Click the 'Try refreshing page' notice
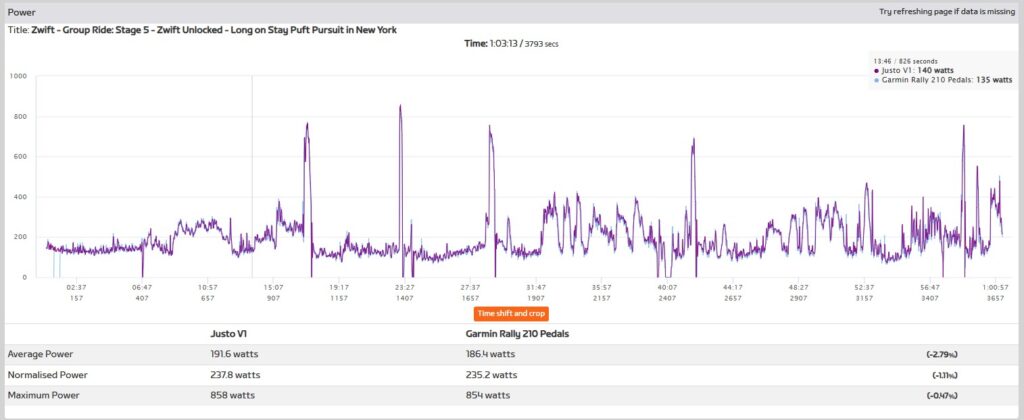The width and height of the screenshot is (1024, 420). tap(947, 12)
